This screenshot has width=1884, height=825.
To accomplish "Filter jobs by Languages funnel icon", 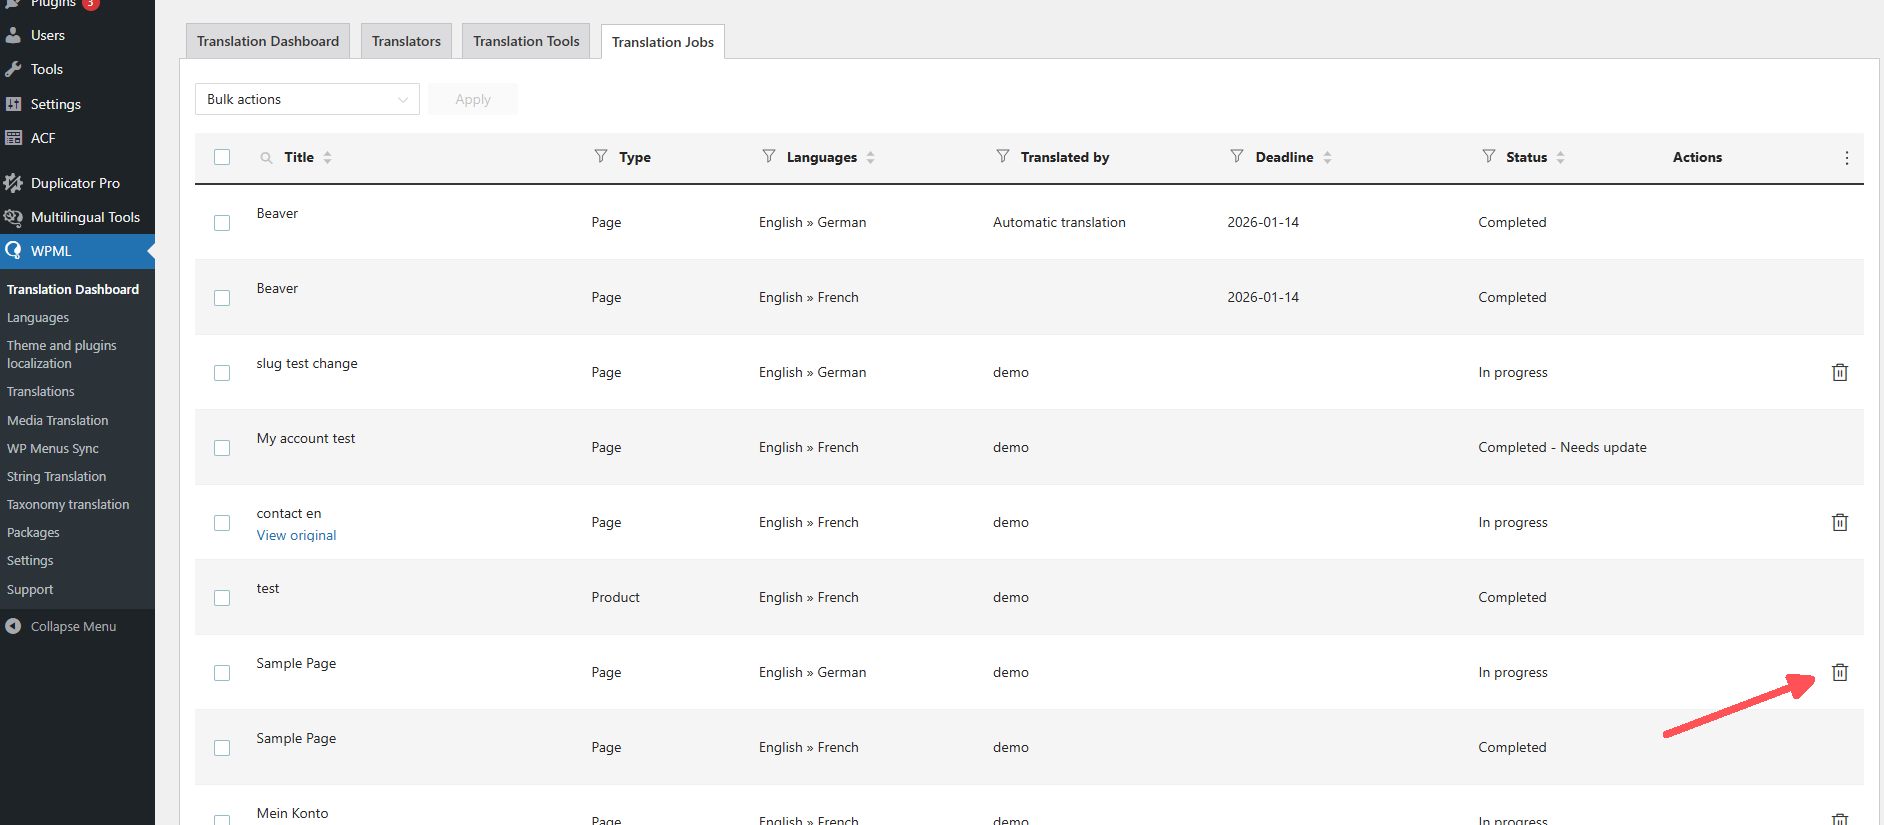I will 769,156.
